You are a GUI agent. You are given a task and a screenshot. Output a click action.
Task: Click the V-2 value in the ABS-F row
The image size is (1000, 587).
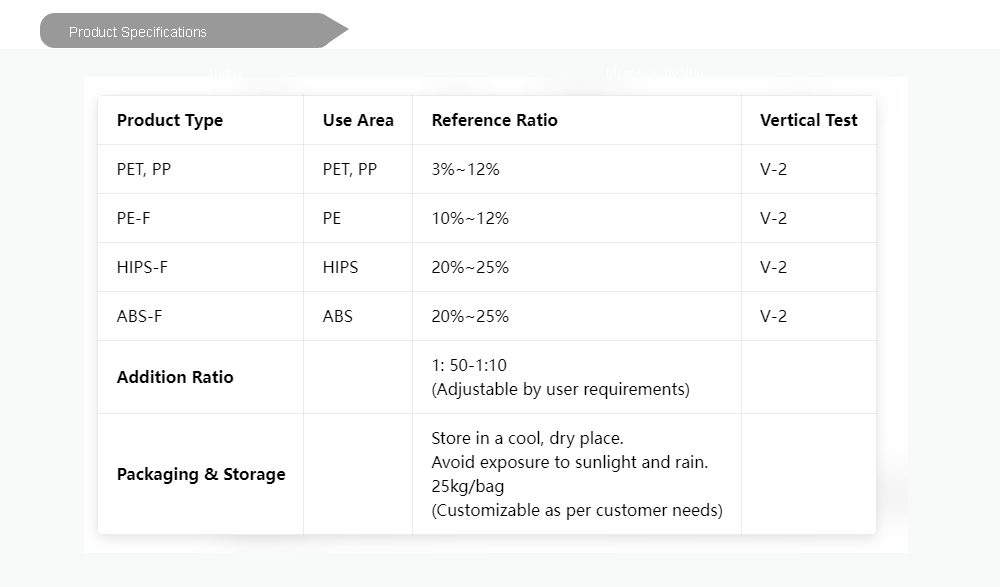pos(773,316)
